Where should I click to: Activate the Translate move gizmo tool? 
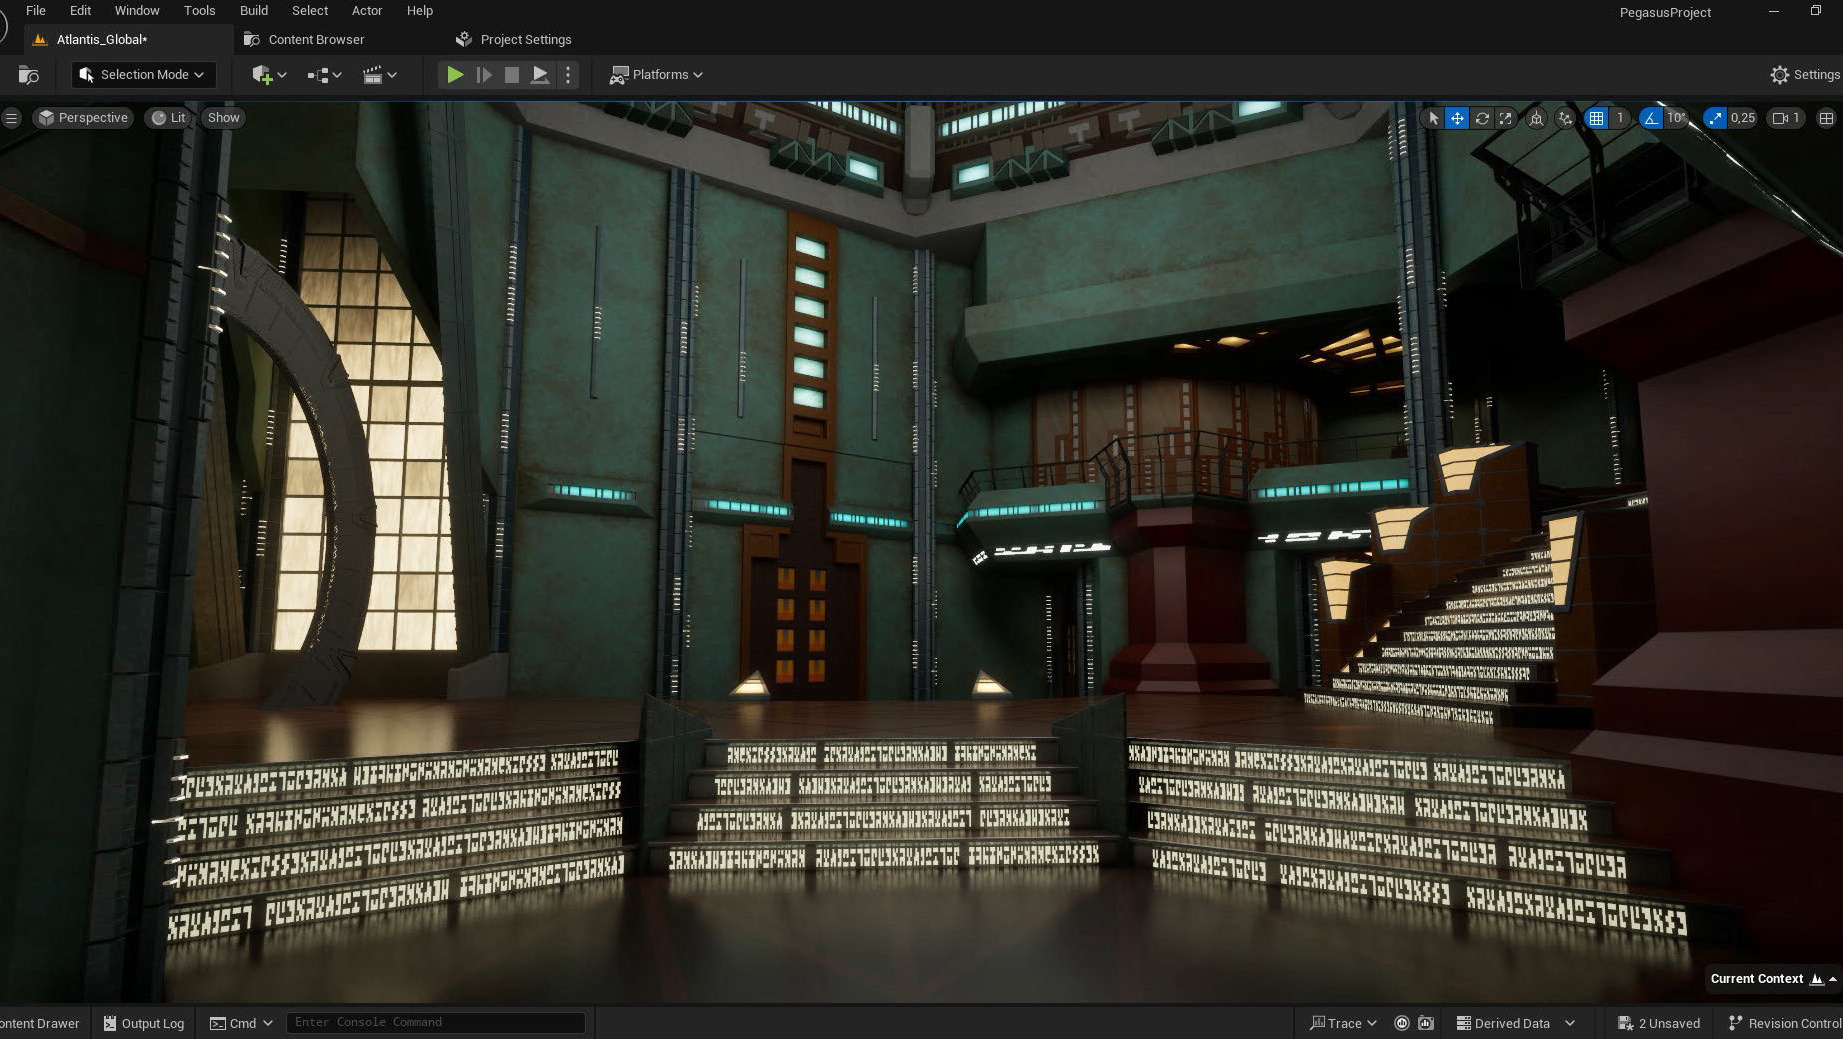[1457, 118]
